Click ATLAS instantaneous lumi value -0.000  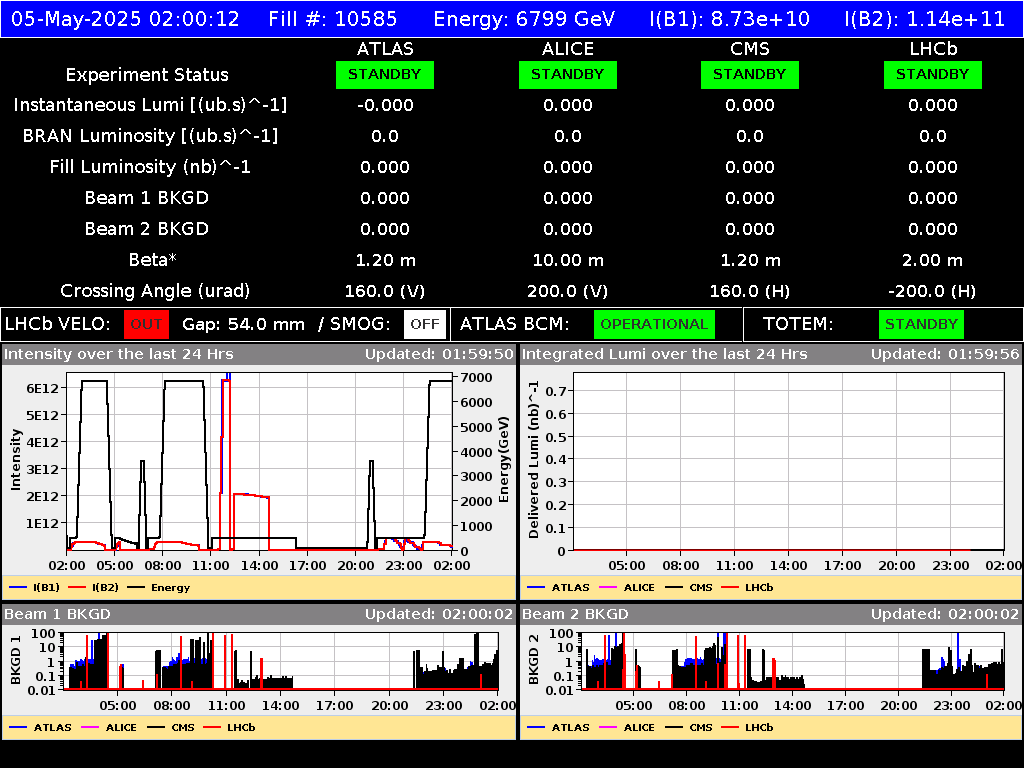[x=385, y=105]
